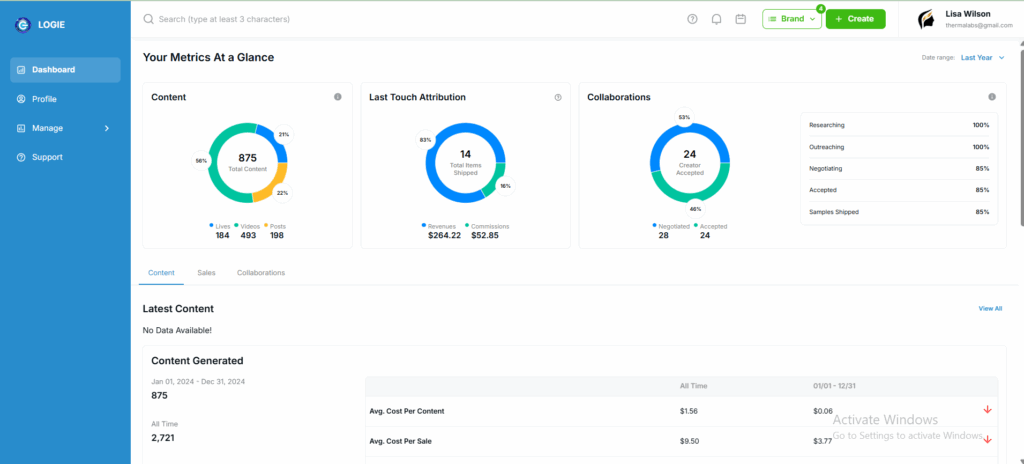Image resolution: width=1024 pixels, height=464 pixels.
Task: Click the search input field
Action: tap(400, 19)
